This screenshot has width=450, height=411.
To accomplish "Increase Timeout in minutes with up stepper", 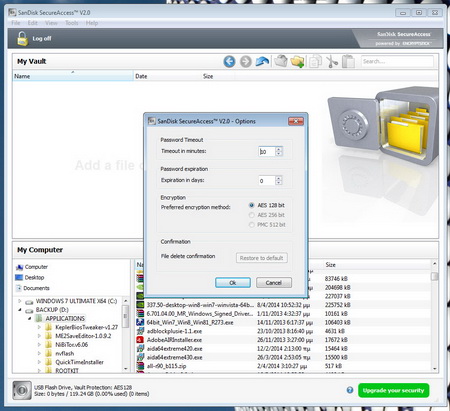I will click(x=279, y=149).
